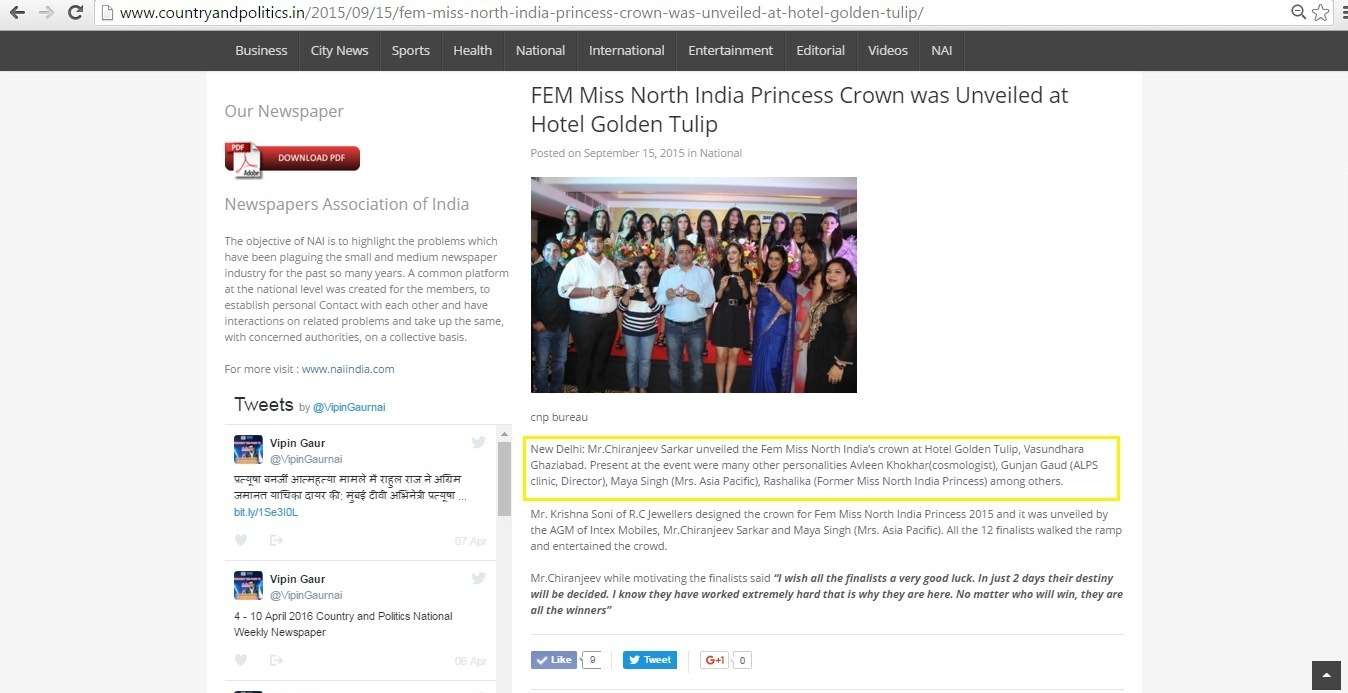Open the bit.ly/1Se3I0L link in the tweet

click(266, 512)
